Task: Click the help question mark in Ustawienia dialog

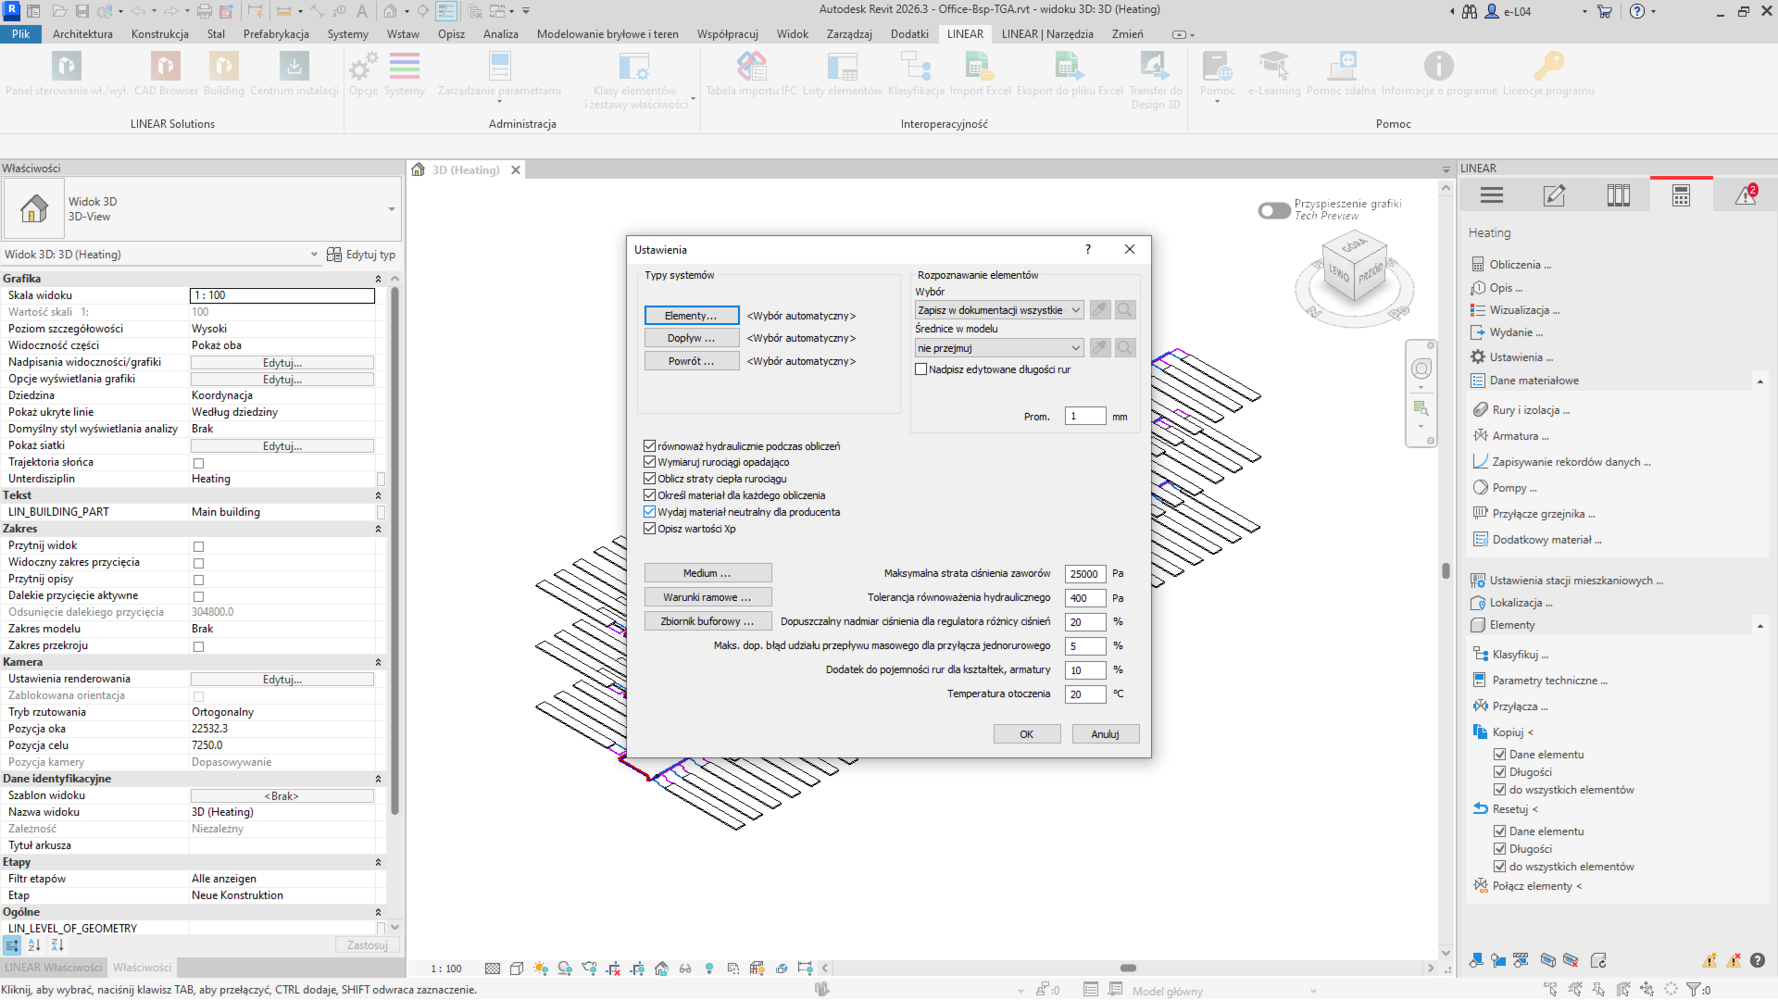Action: pyautogui.click(x=1088, y=250)
